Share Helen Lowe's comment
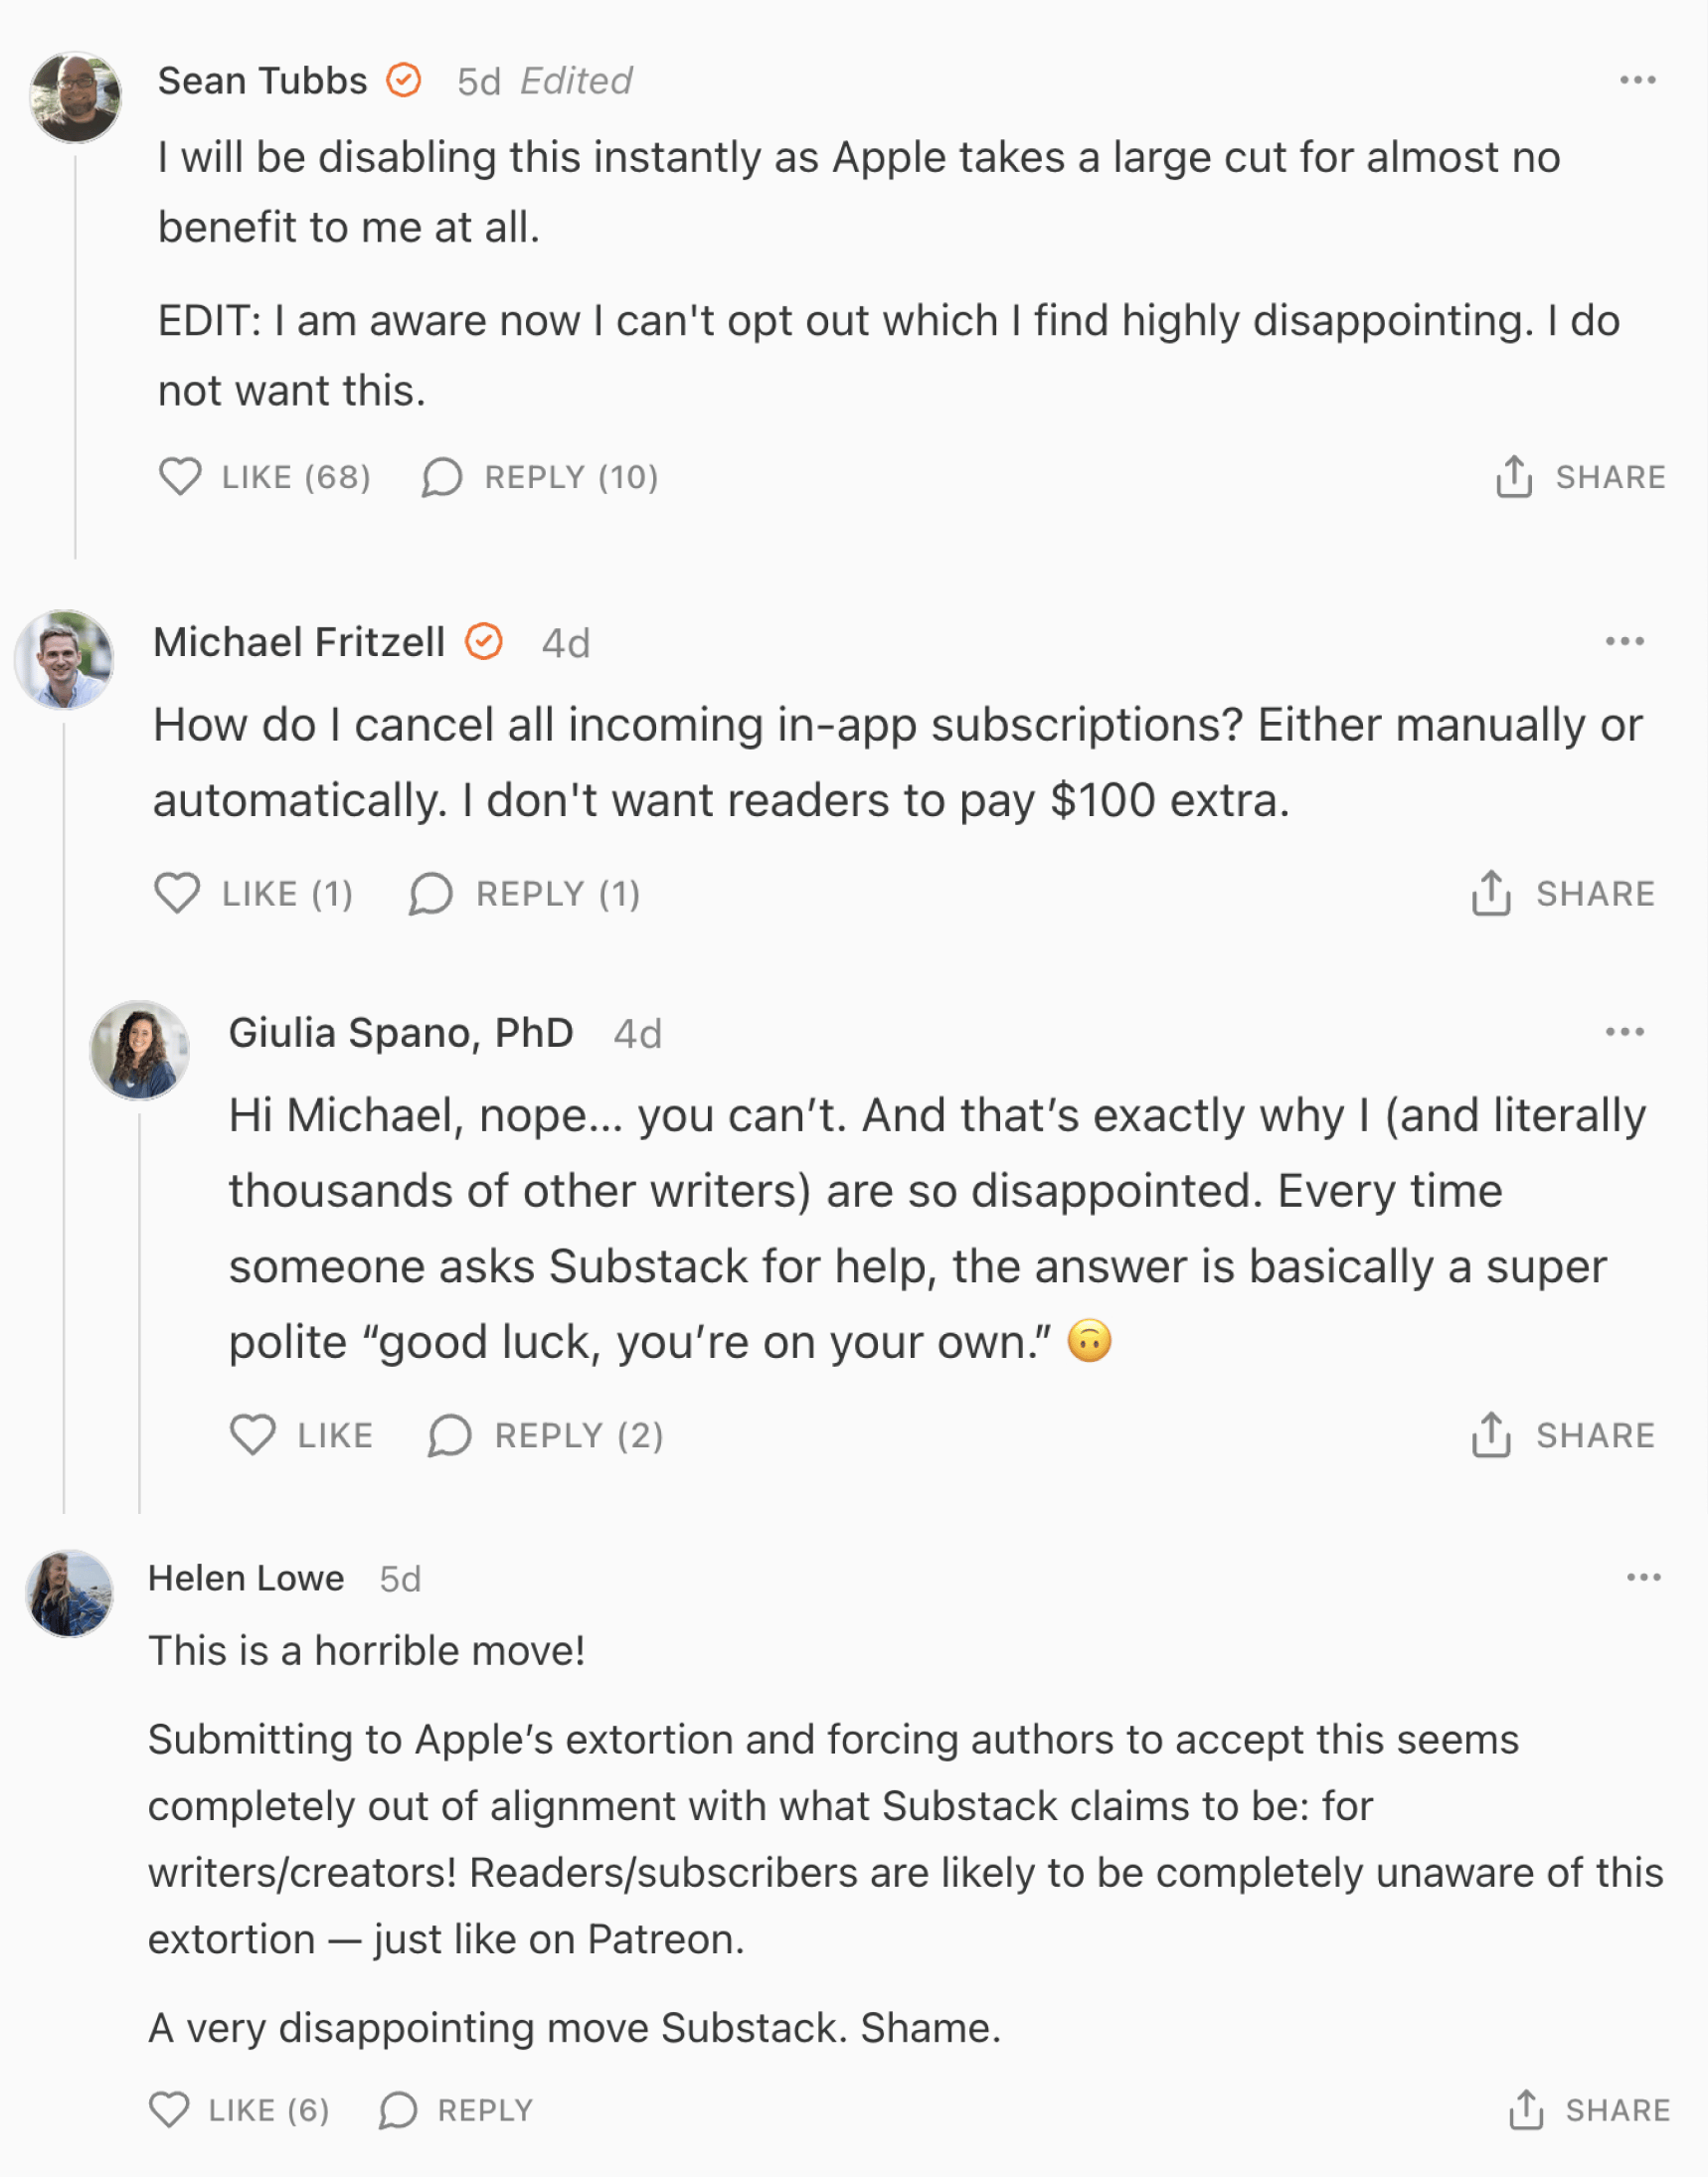 coord(1588,2109)
